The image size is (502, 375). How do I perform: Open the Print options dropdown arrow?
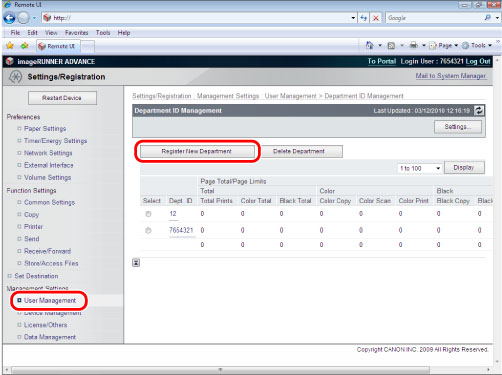[x=424, y=45]
